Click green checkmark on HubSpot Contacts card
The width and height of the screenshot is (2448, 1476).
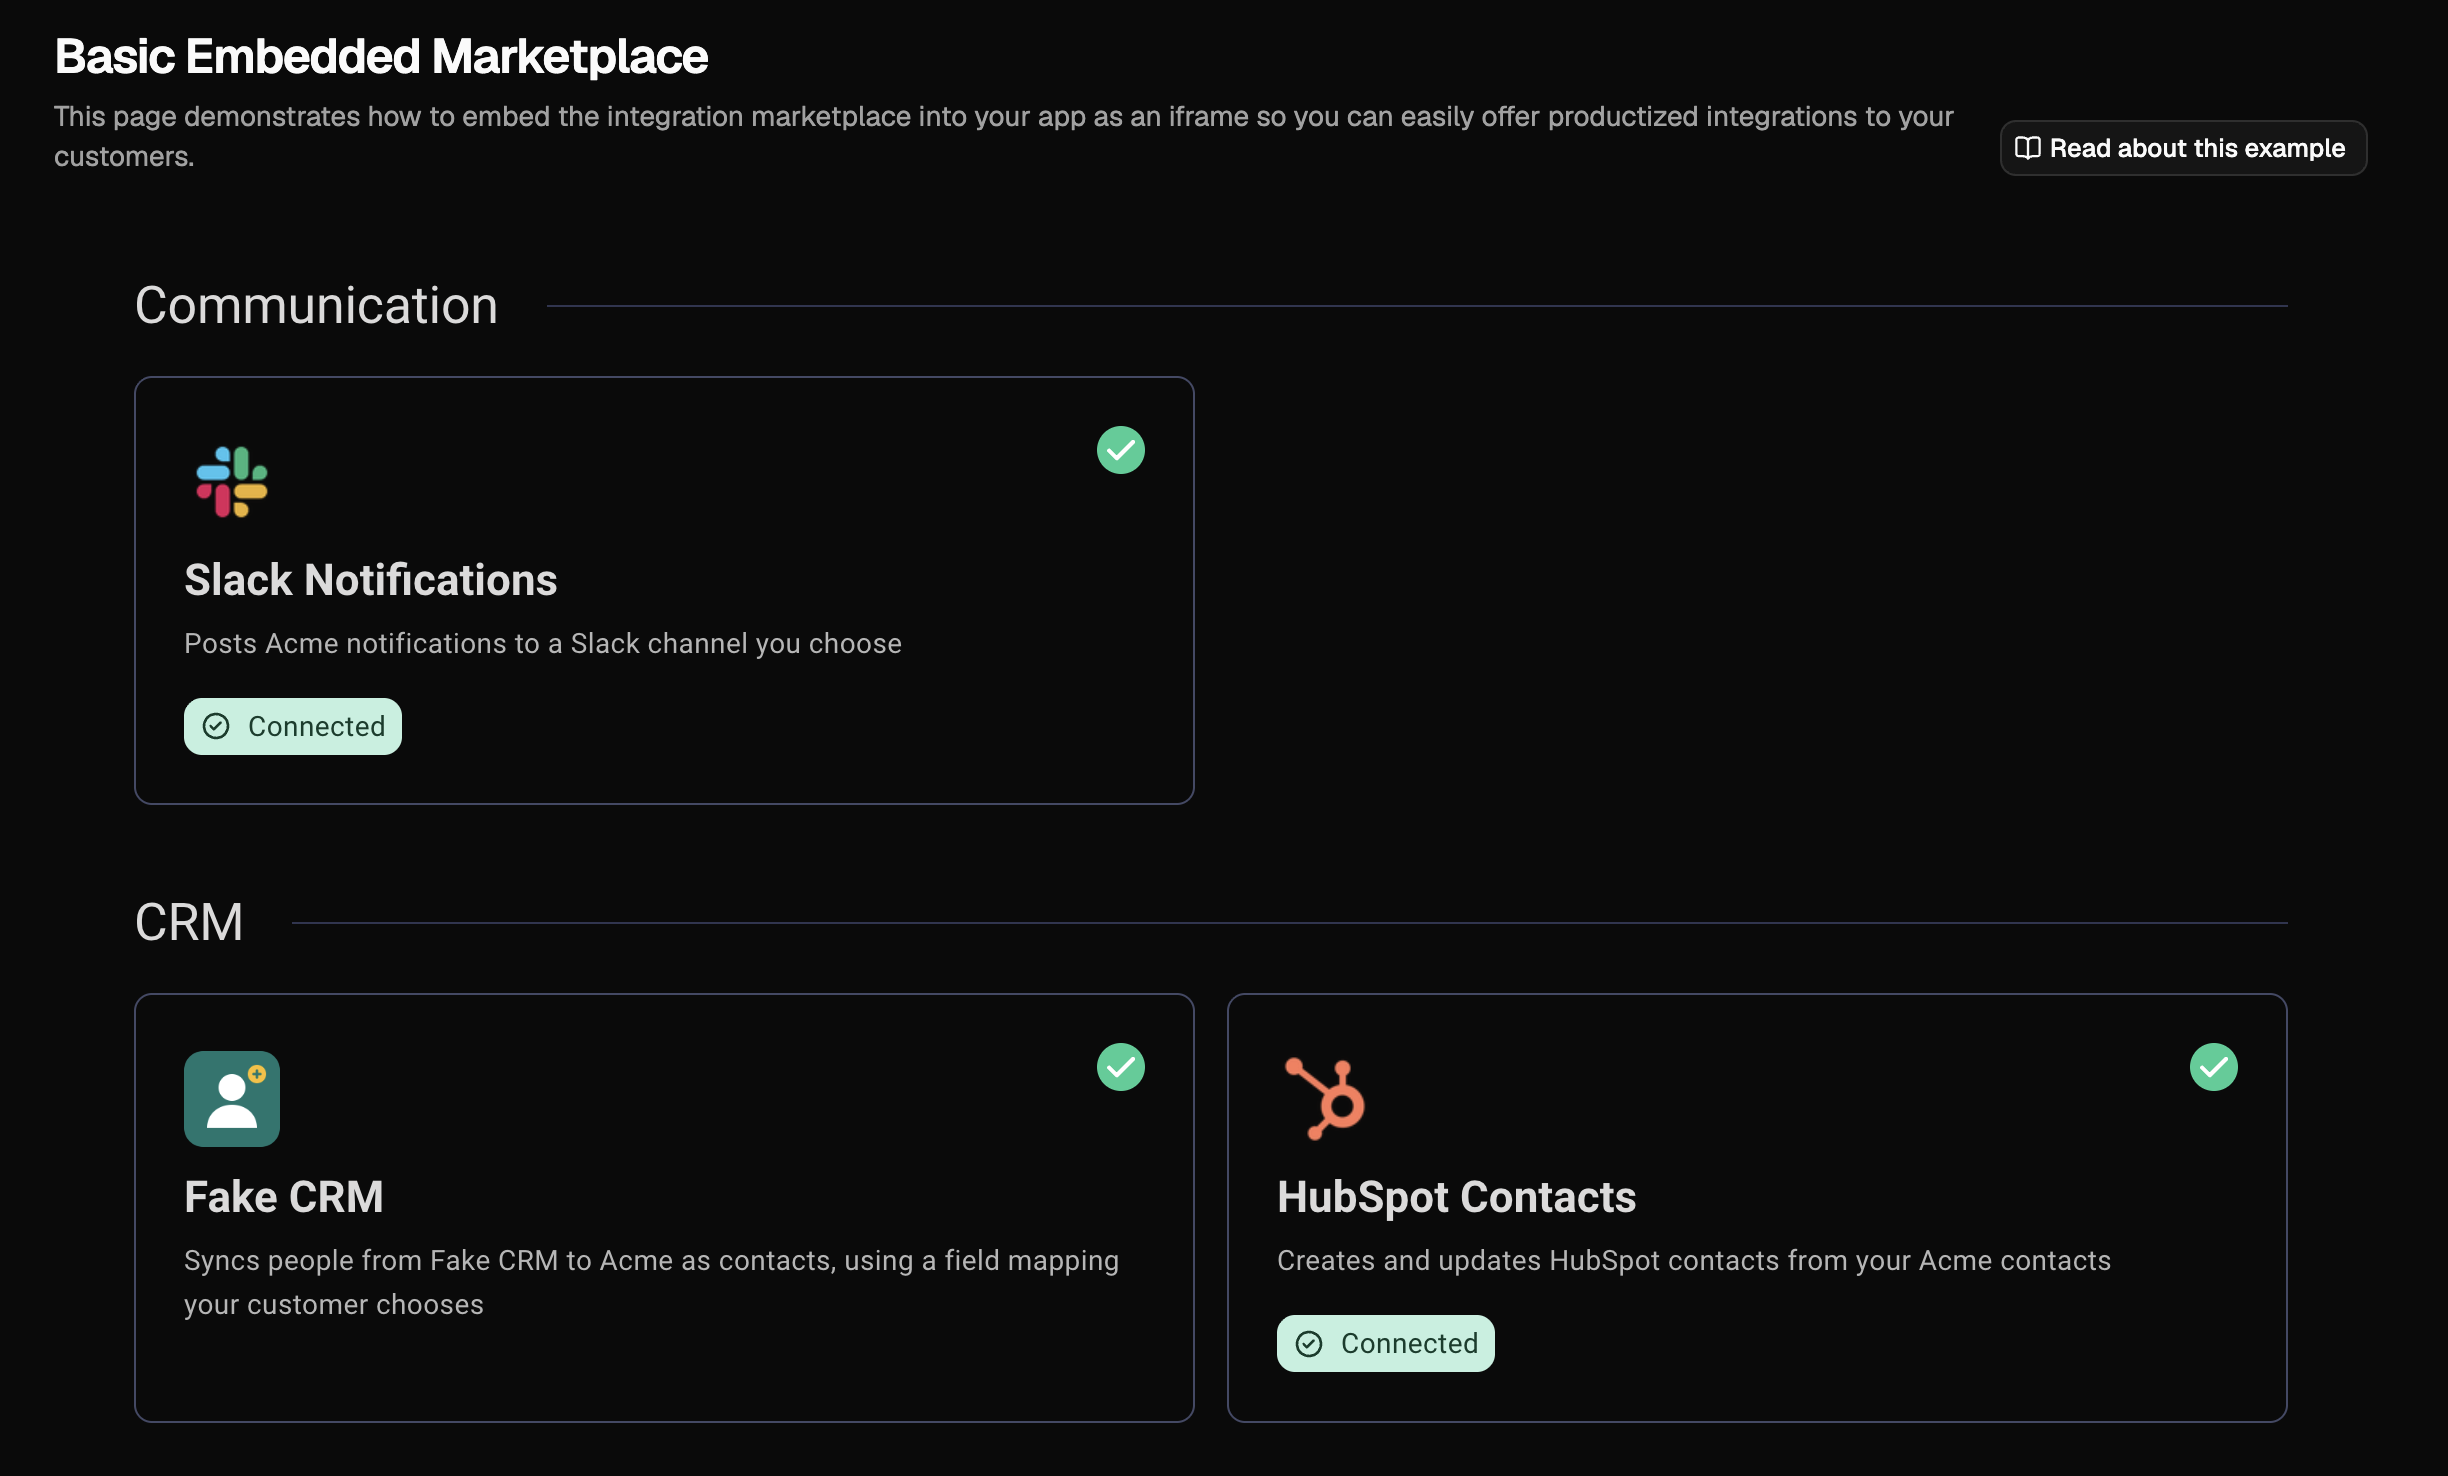pyautogui.click(x=2213, y=1067)
